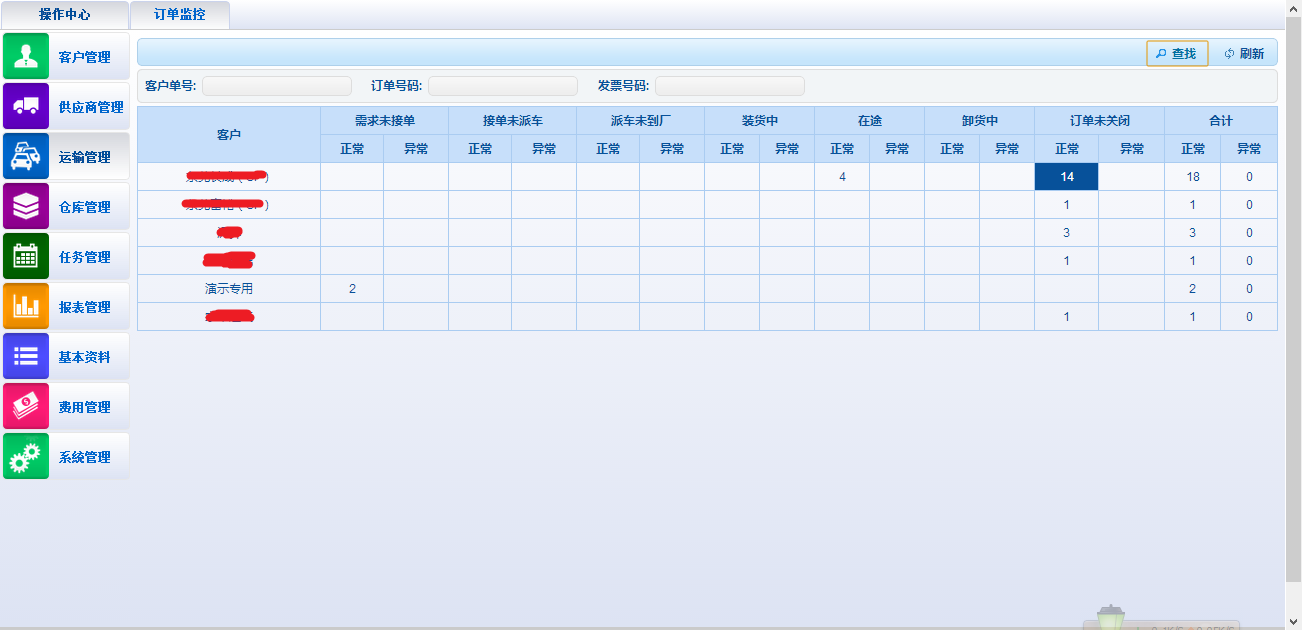The height and width of the screenshot is (630, 1302).
Task: Open 任务管理 with the green calendar icon
Action: 26,256
